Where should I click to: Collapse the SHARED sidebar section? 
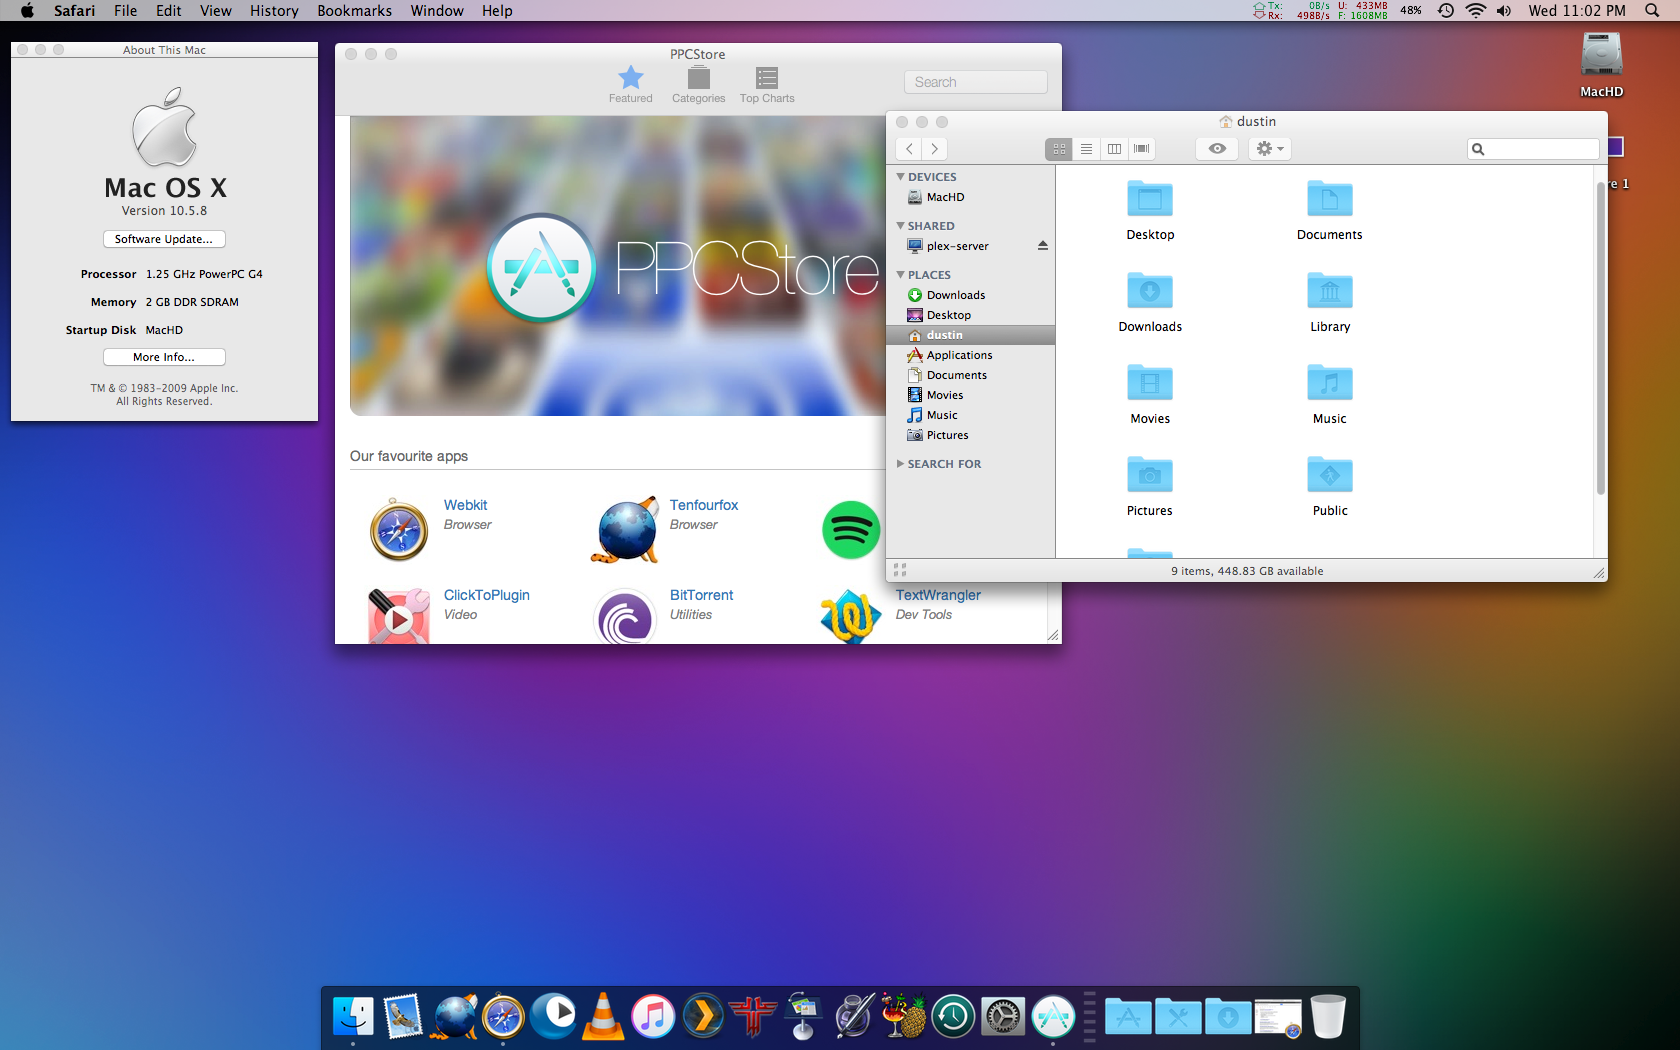(900, 226)
